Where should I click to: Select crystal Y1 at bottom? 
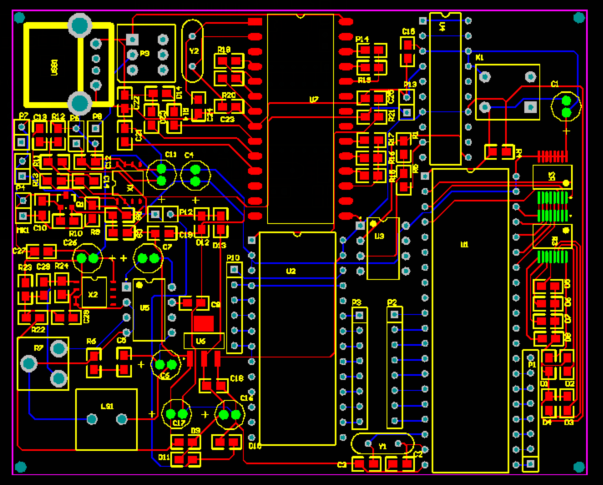pyautogui.click(x=382, y=445)
